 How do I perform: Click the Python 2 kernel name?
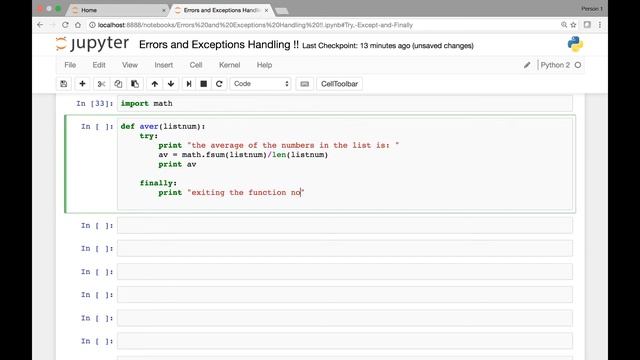pos(555,65)
